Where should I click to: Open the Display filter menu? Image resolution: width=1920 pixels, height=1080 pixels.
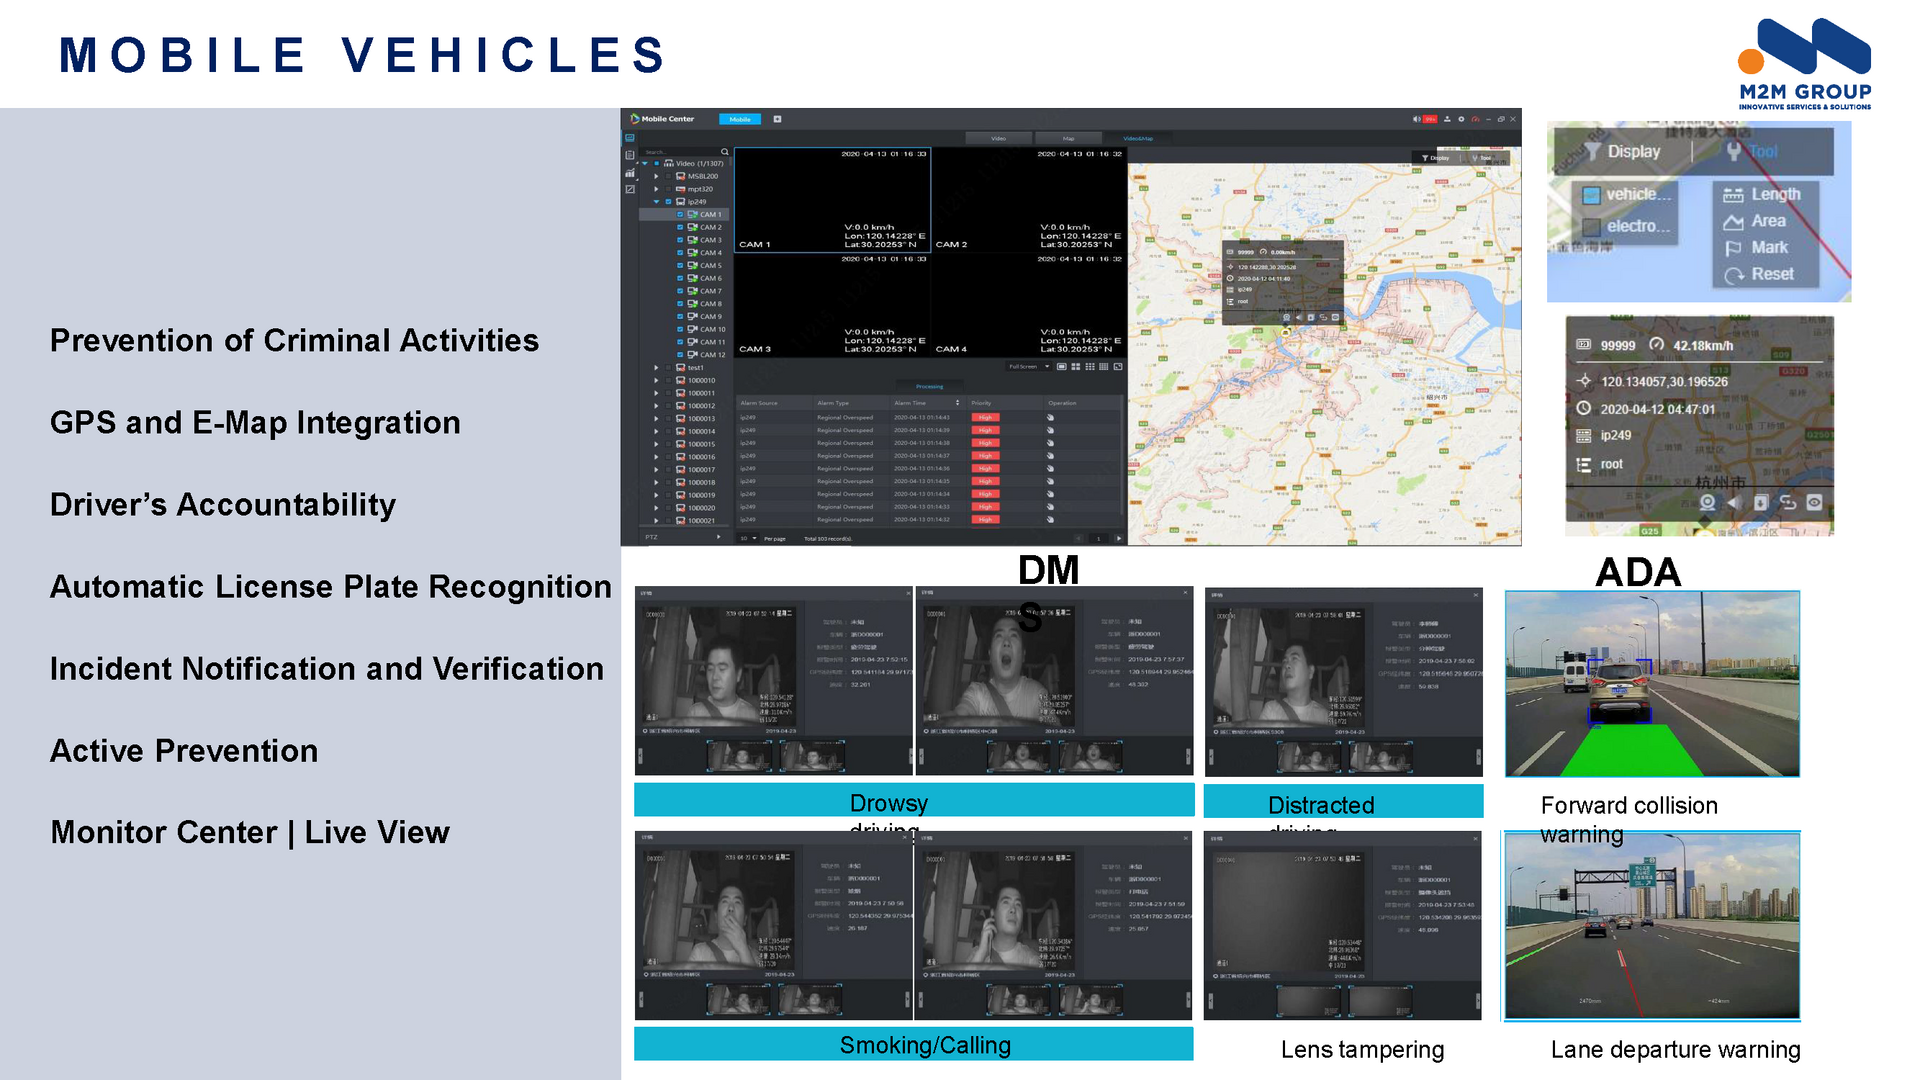1624,152
